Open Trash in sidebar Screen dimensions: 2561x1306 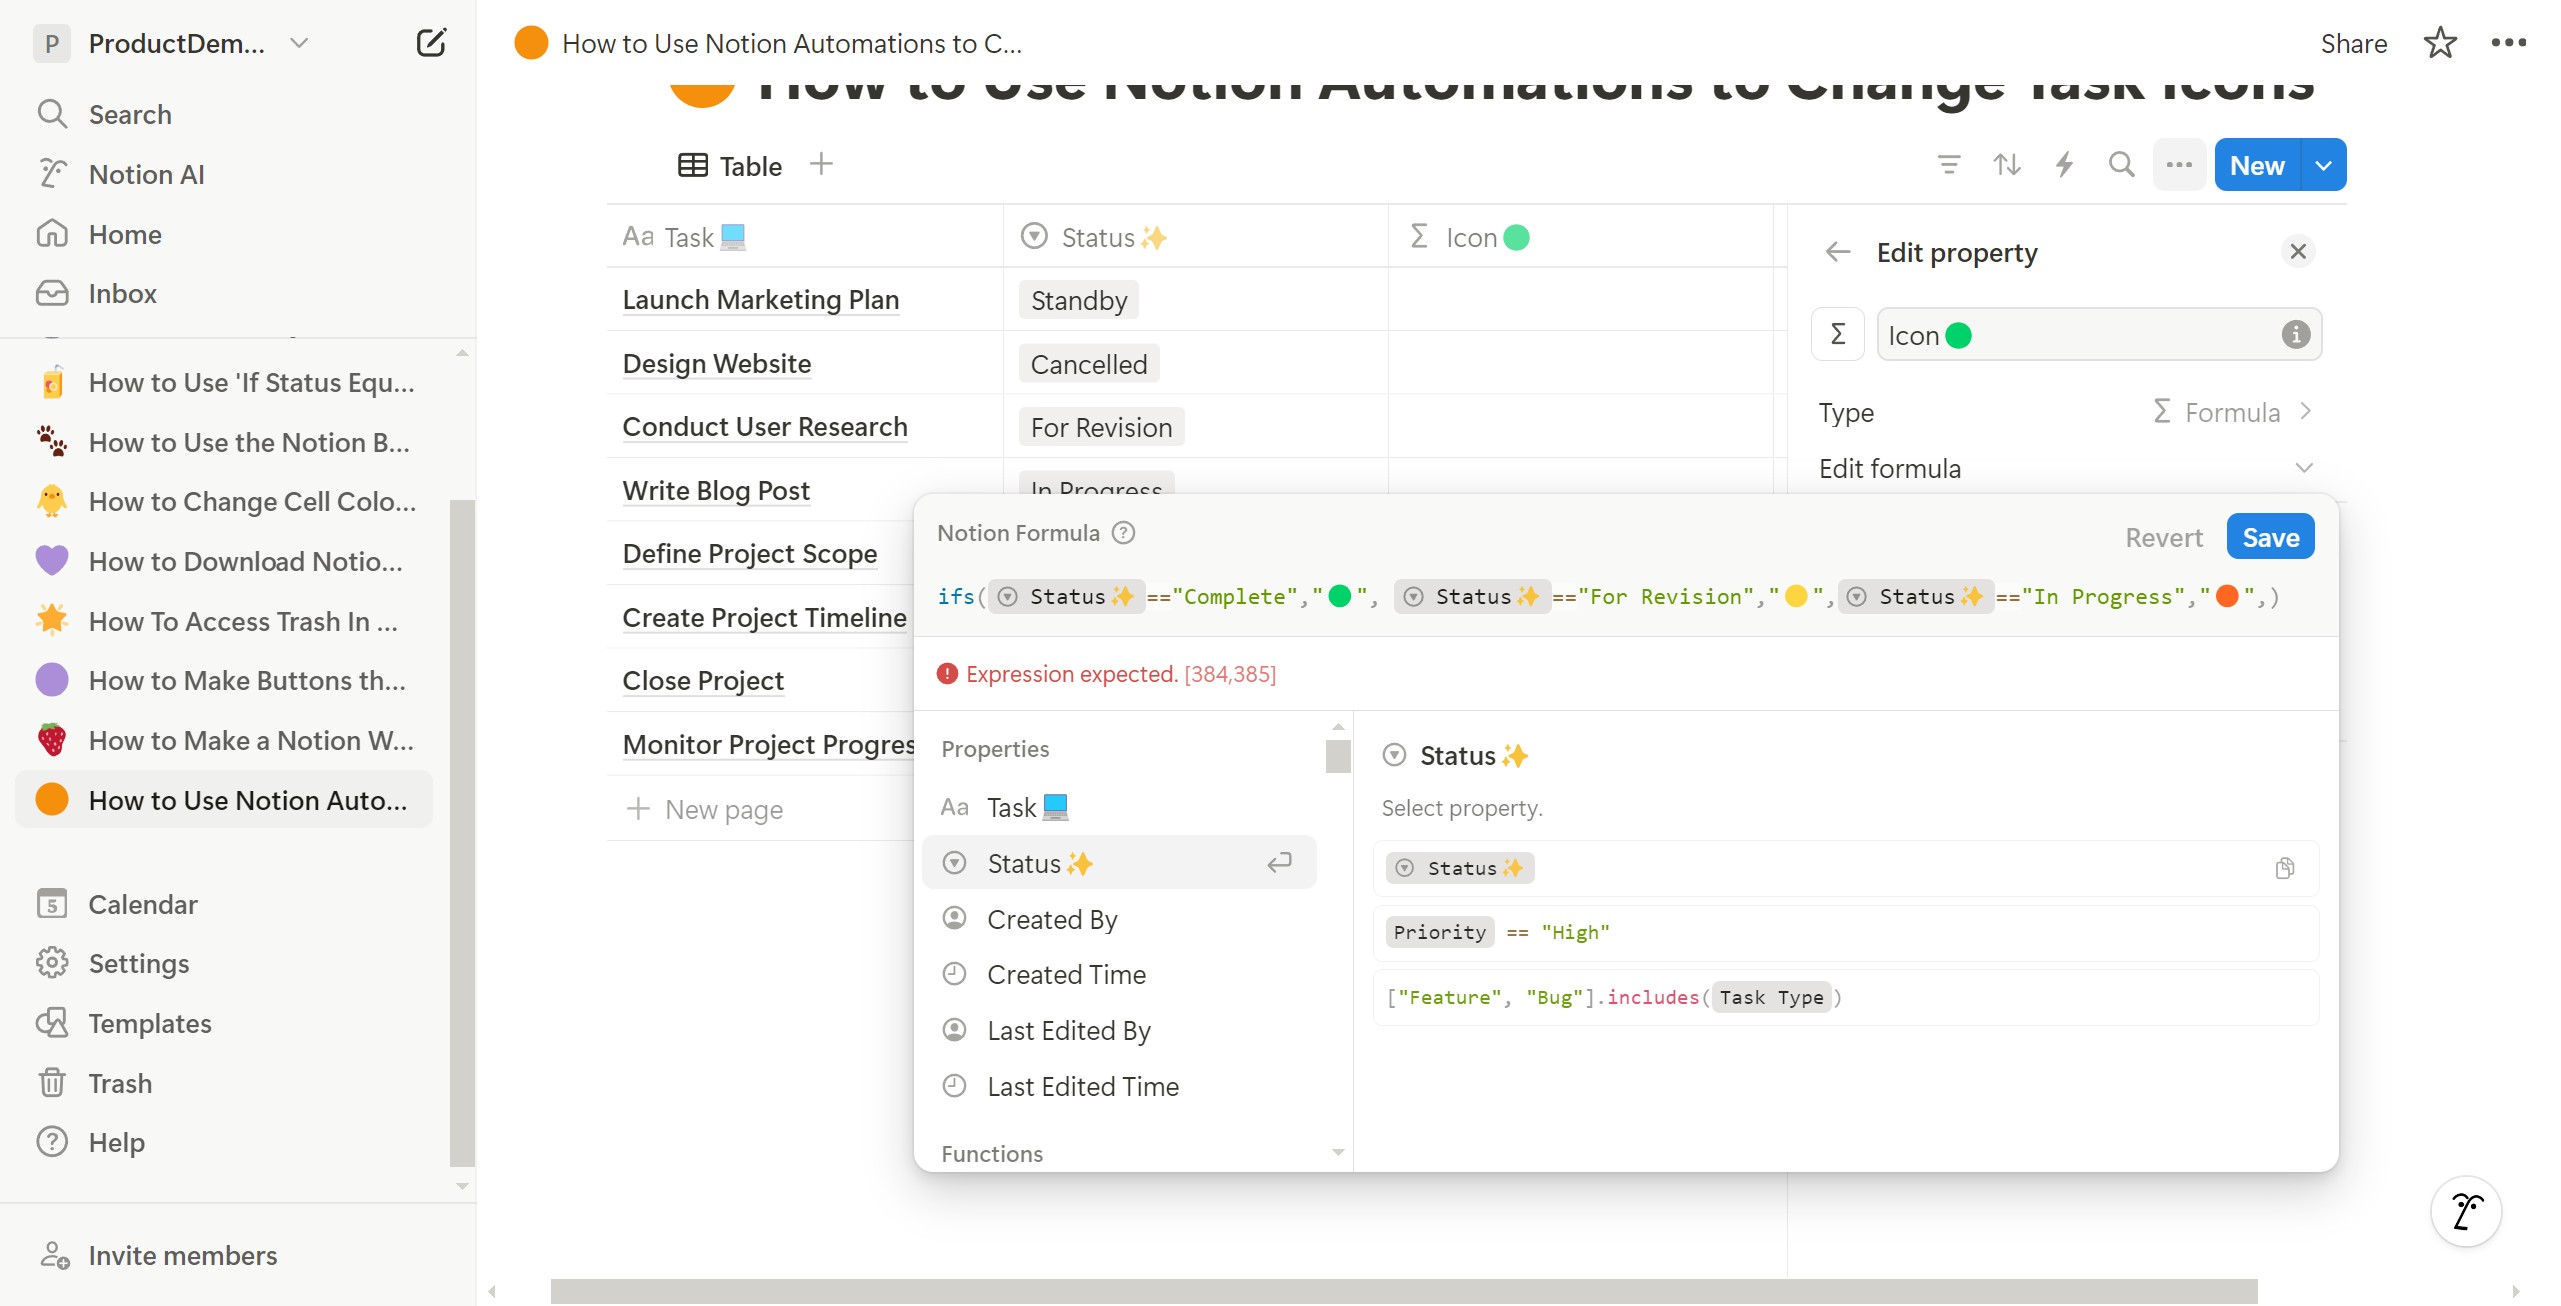[120, 1083]
